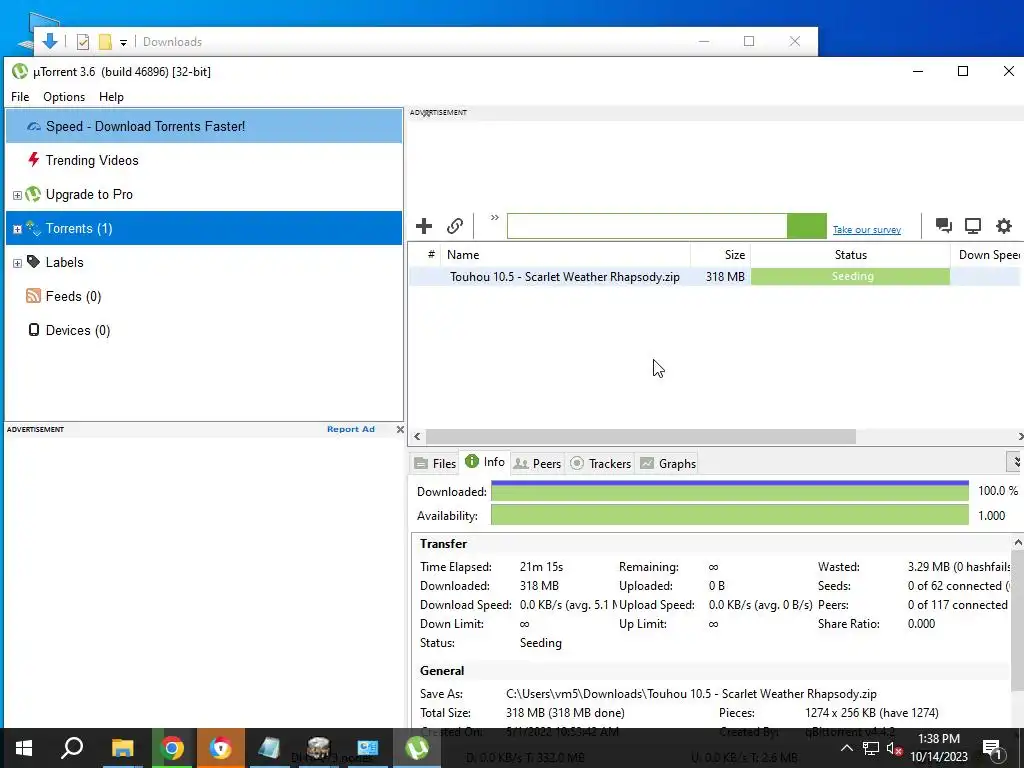Open Preferences gear icon
This screenshot has width=1024, height=768.
[x=1004, y=226]
